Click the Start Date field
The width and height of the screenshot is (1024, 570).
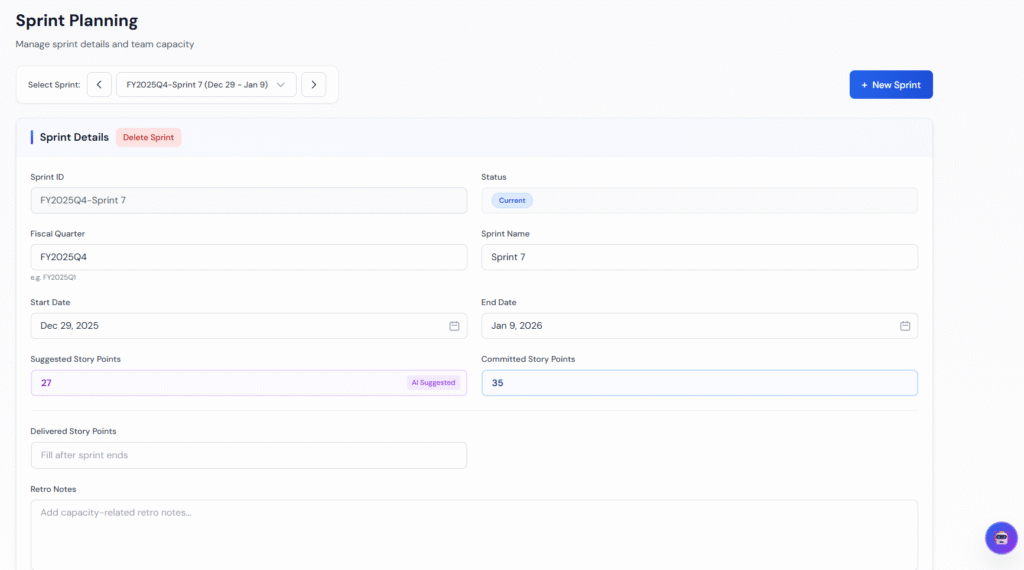[x=249, y=326]
